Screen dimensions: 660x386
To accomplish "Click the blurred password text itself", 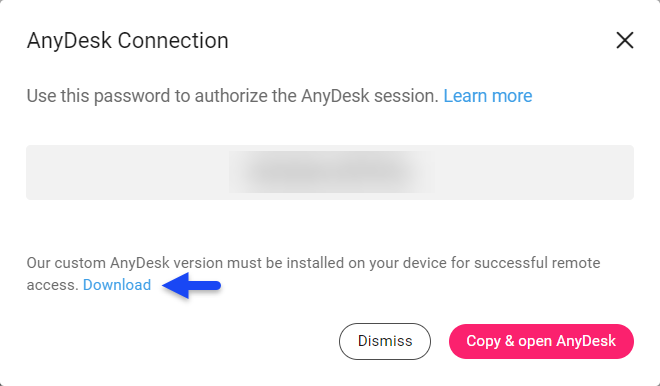I will coord(332,172).
